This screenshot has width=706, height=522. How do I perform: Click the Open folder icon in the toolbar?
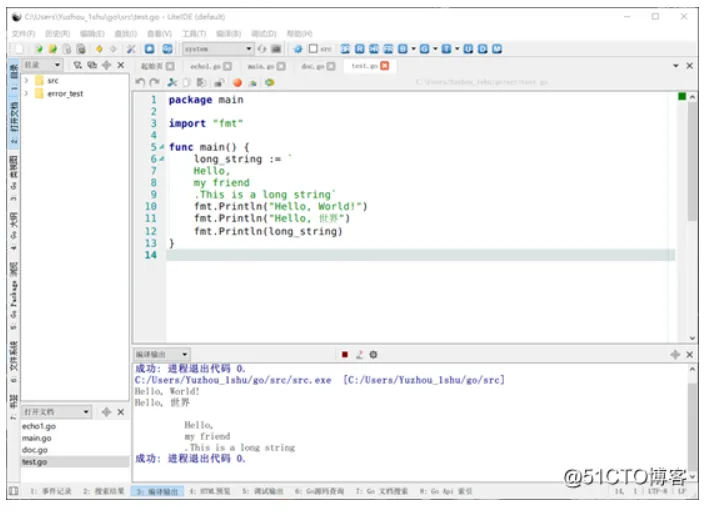(x=53, y=49)
